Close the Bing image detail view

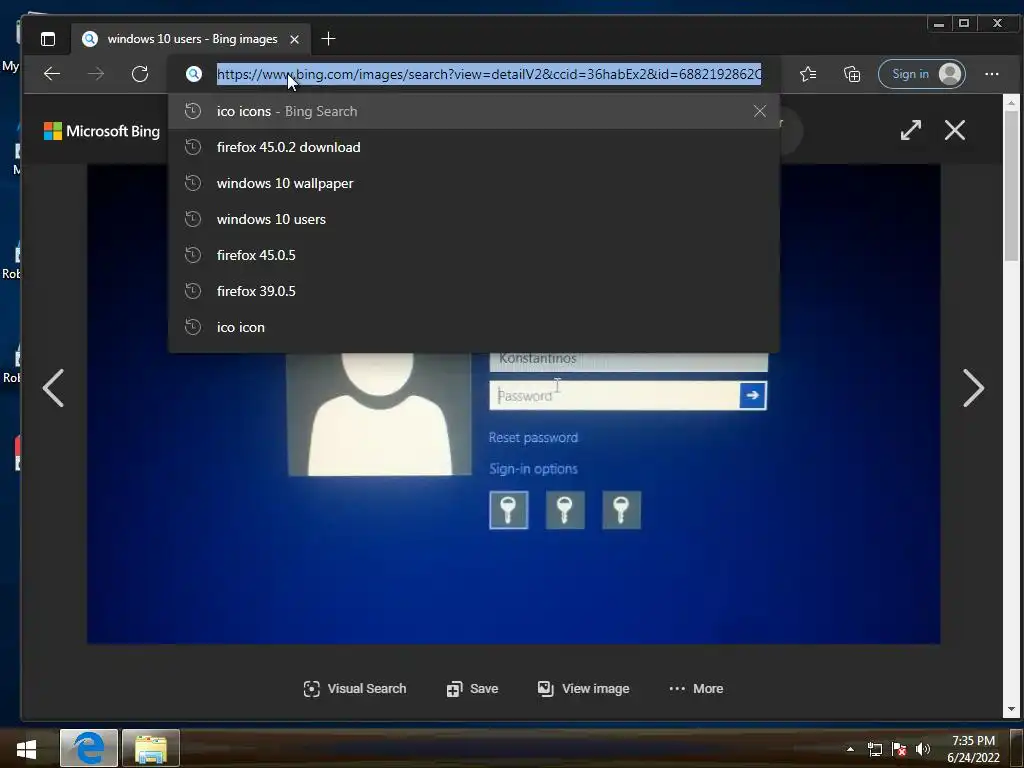tap(955, 130)
